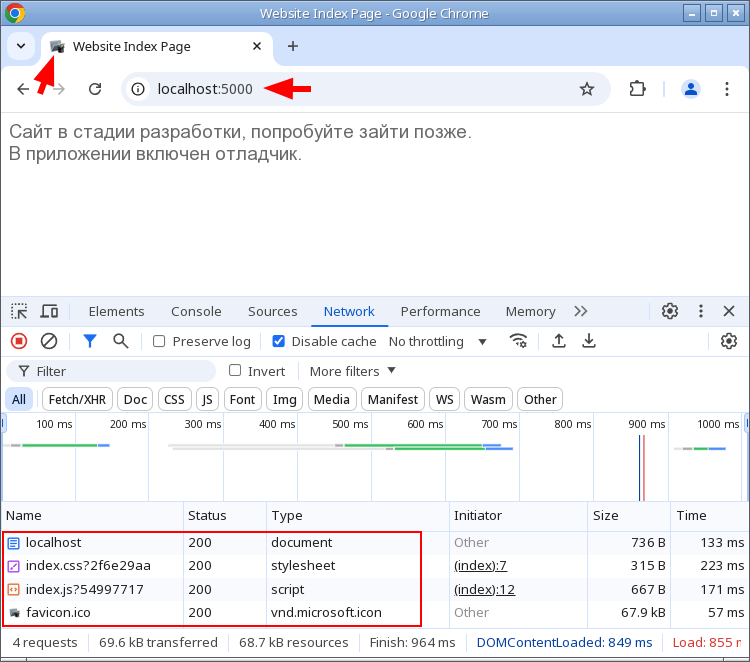Screen dimensions: 750x662
Task: Open DevTools settings gear
Action: pyautogui.click(x=670, y=311)
